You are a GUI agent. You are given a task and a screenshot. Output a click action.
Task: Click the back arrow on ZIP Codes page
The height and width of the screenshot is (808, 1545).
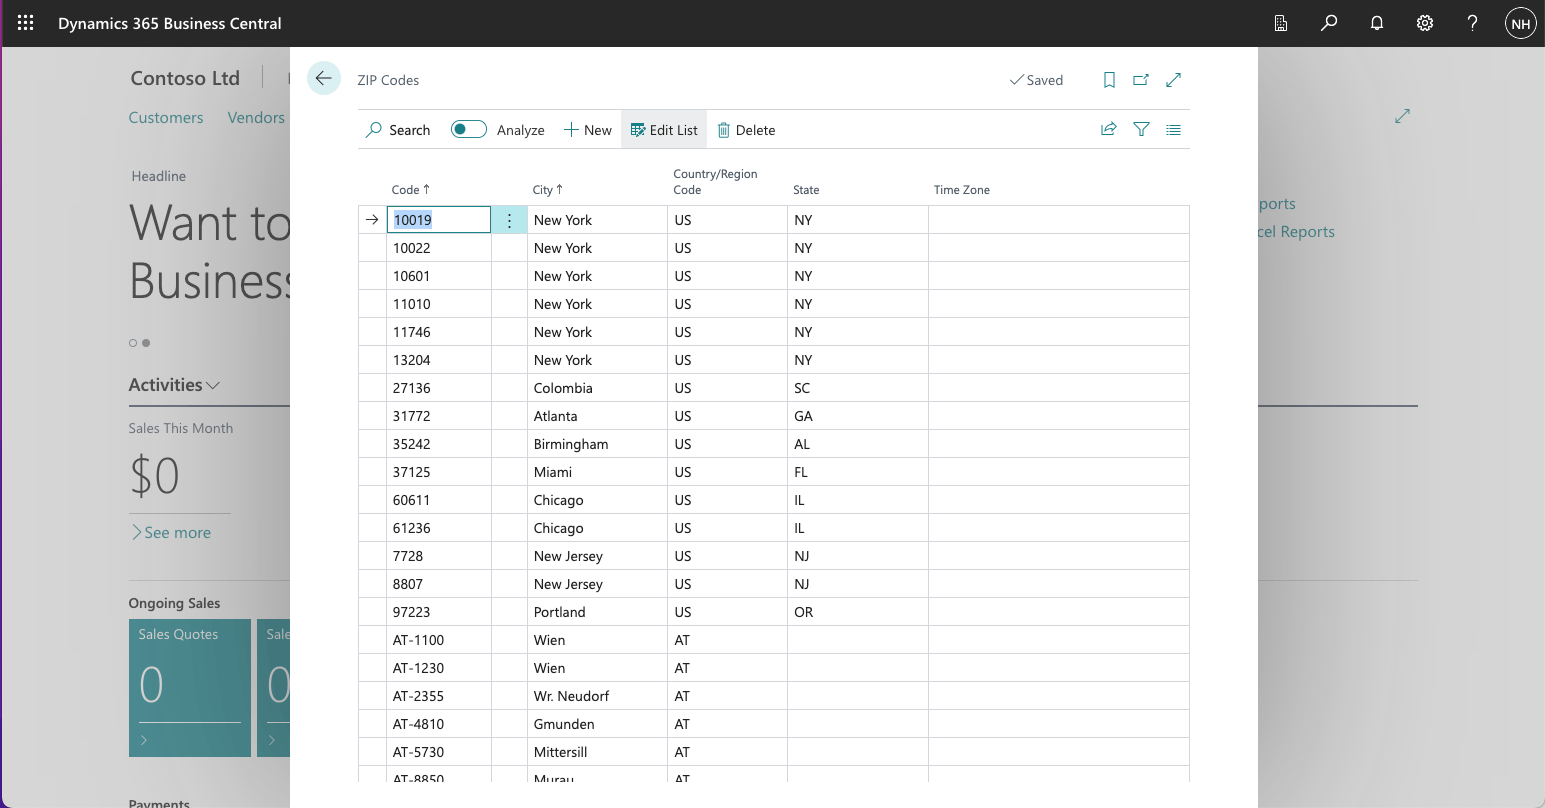tap(323, 78)
